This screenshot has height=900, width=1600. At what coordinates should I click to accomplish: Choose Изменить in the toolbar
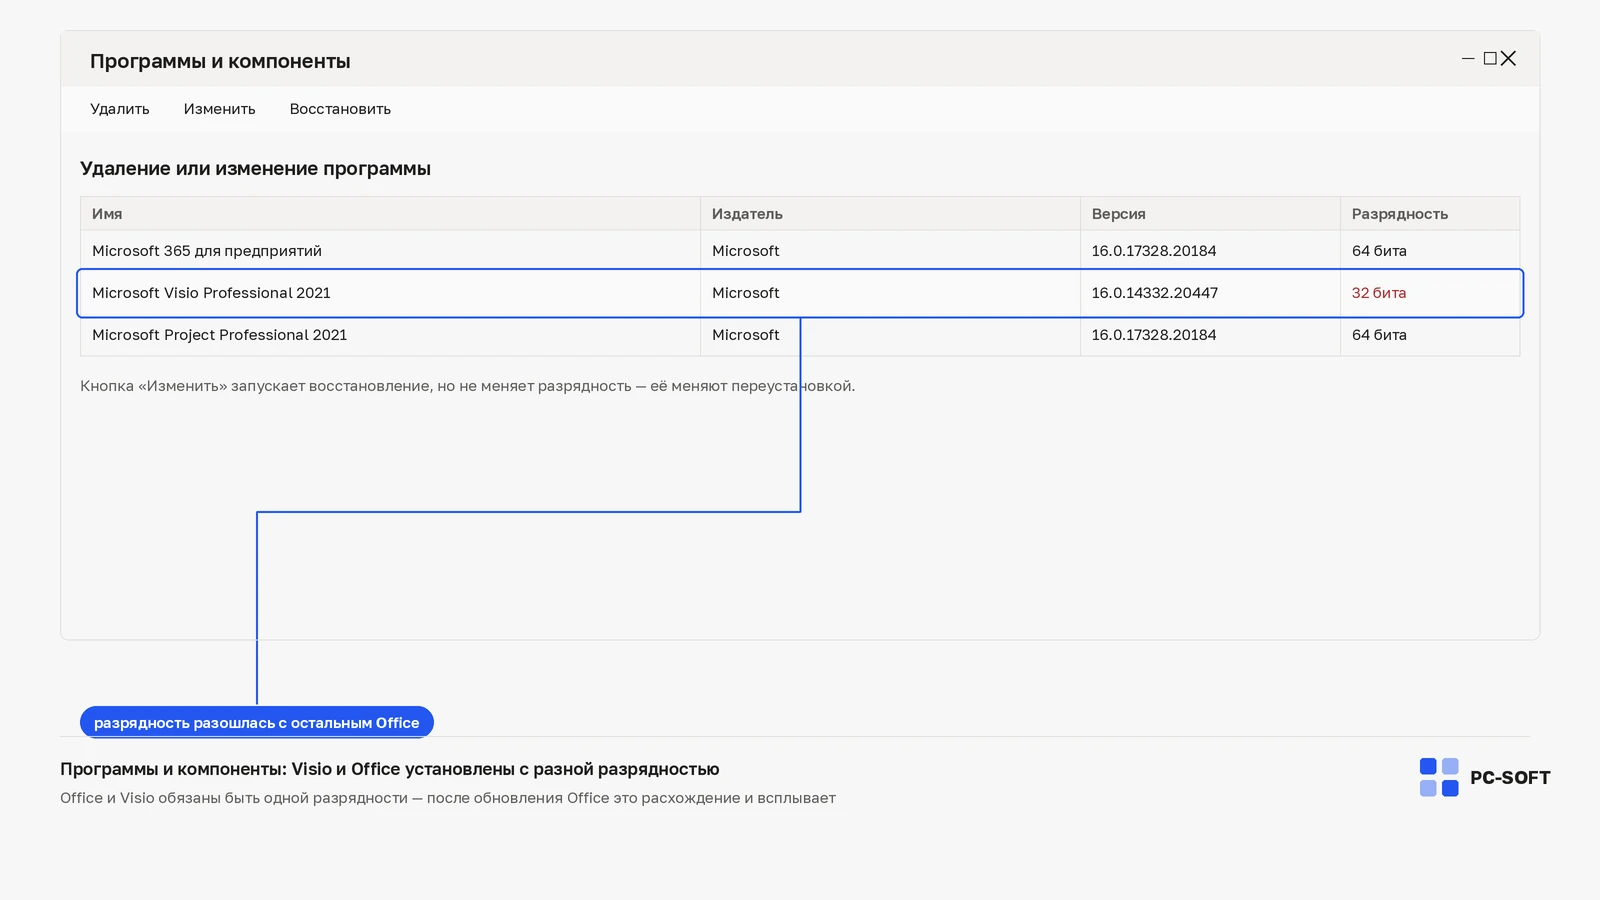coord(219,109)
